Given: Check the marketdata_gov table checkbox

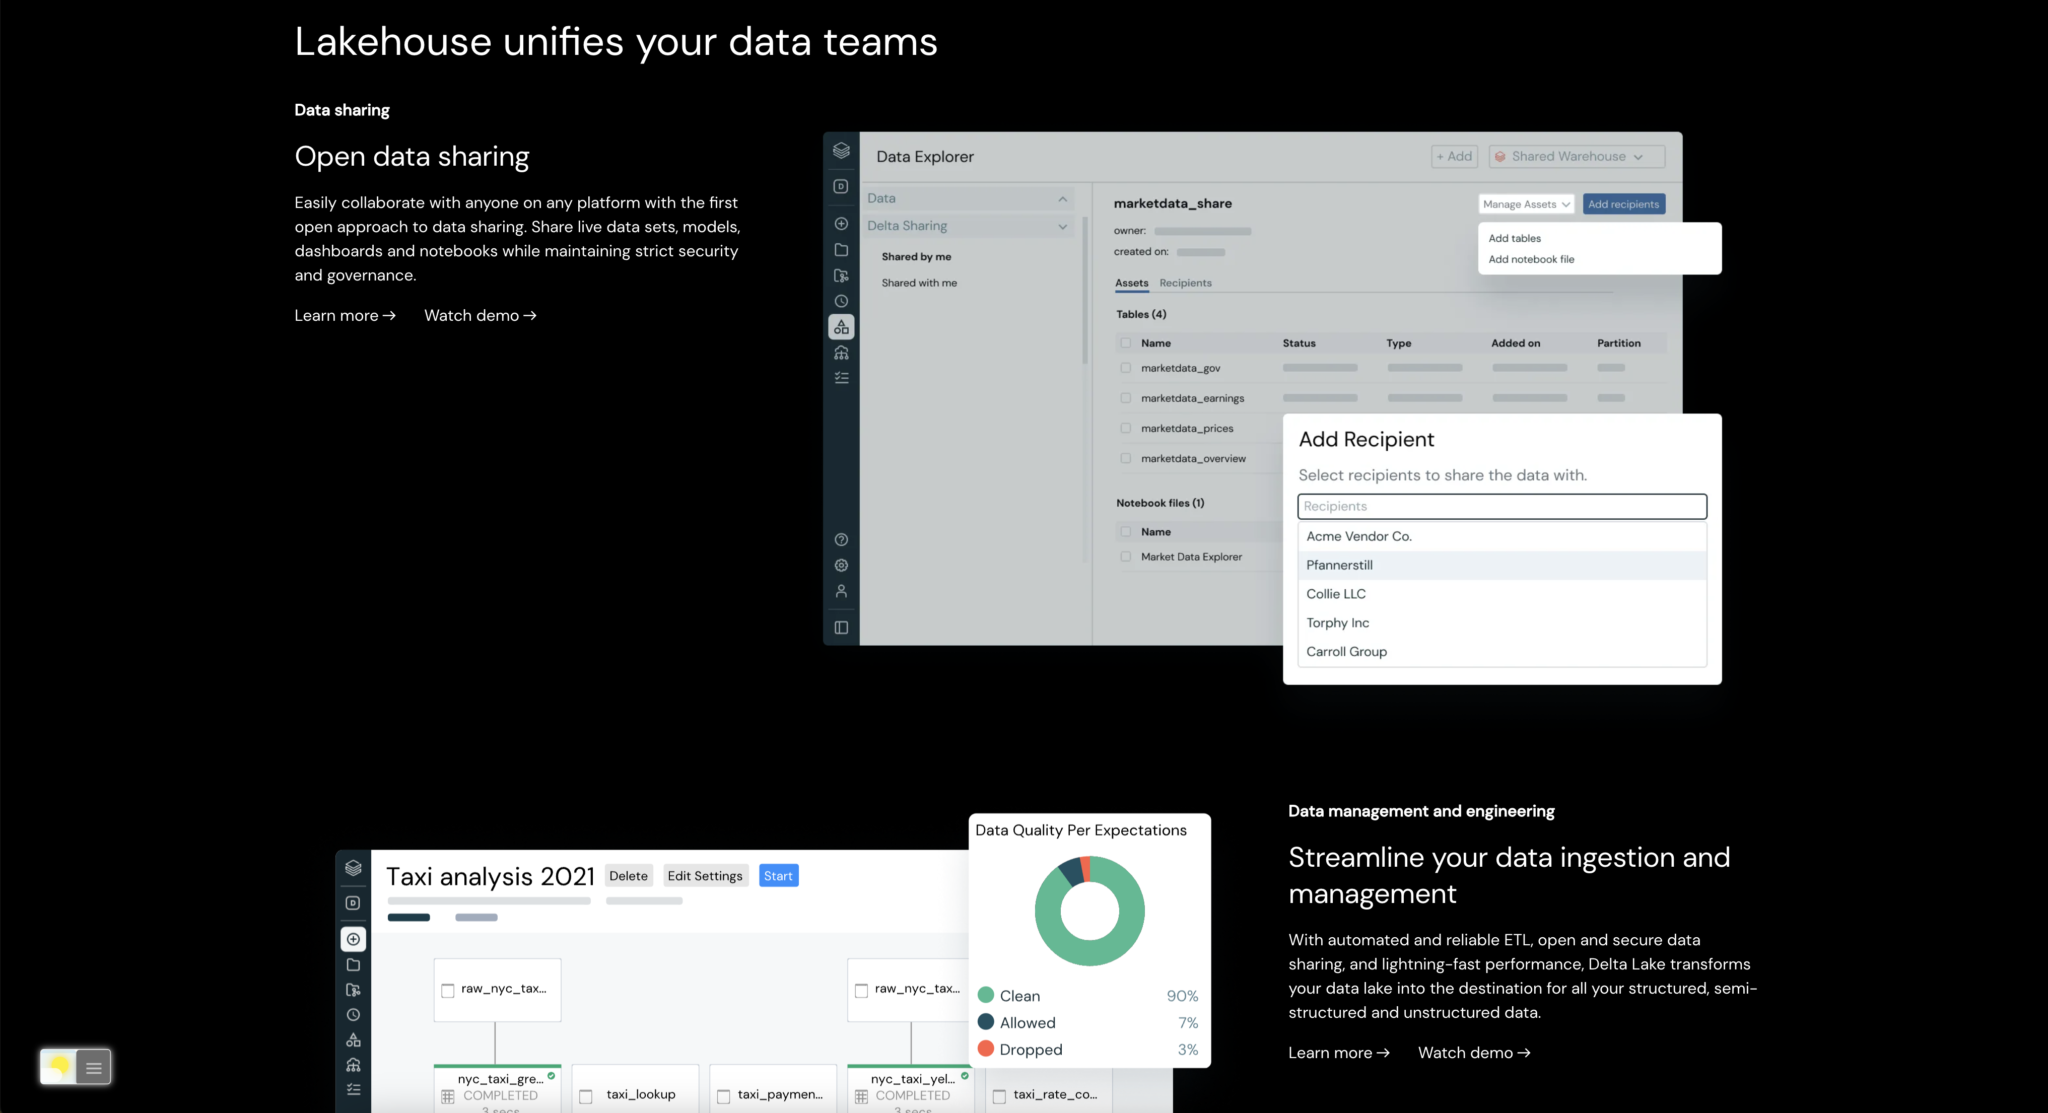Looking at the screenshot, I should point(1125,368).
